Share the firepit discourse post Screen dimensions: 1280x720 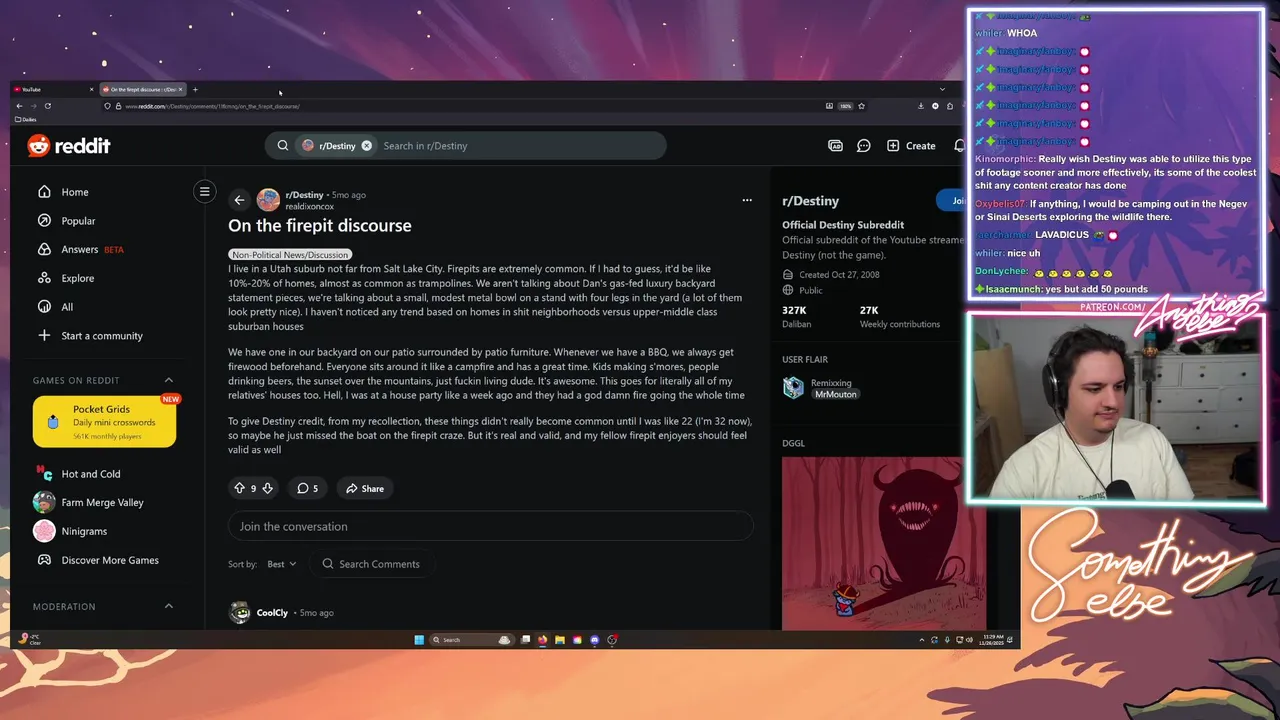365,488
